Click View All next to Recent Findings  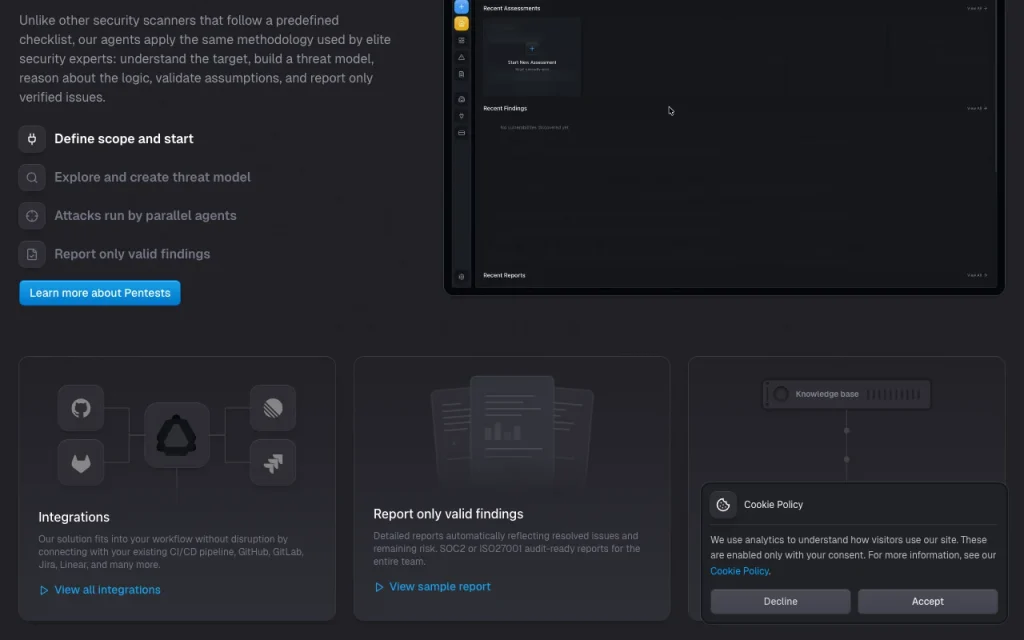pos(976,108)
